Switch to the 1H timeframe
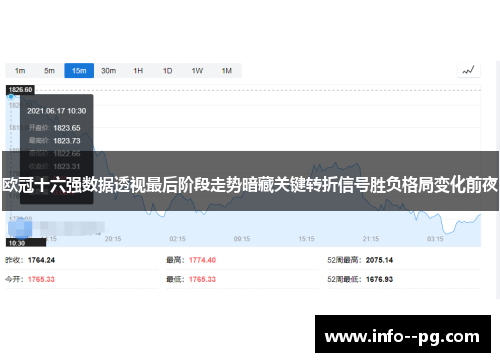 pyautogui.click(x=138, y=71)
